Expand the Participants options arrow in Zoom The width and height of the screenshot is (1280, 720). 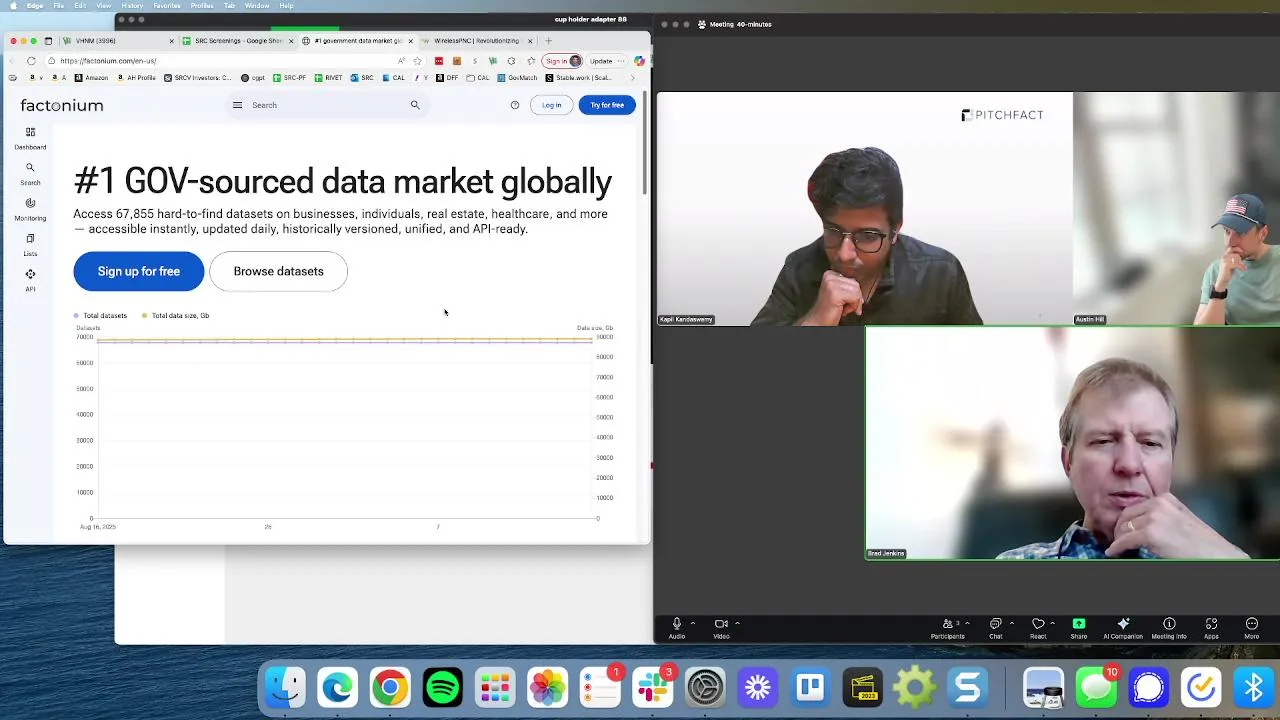(968, 624)
